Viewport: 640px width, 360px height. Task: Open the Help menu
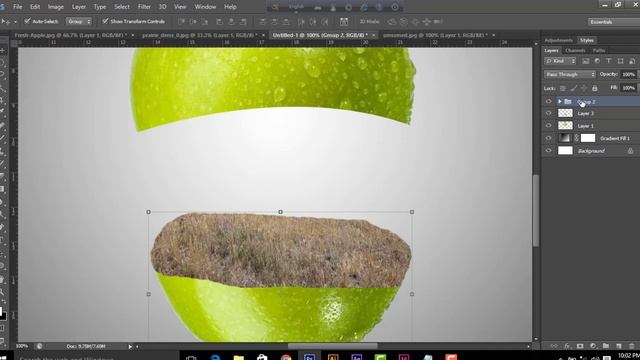[x=230, y=7]
